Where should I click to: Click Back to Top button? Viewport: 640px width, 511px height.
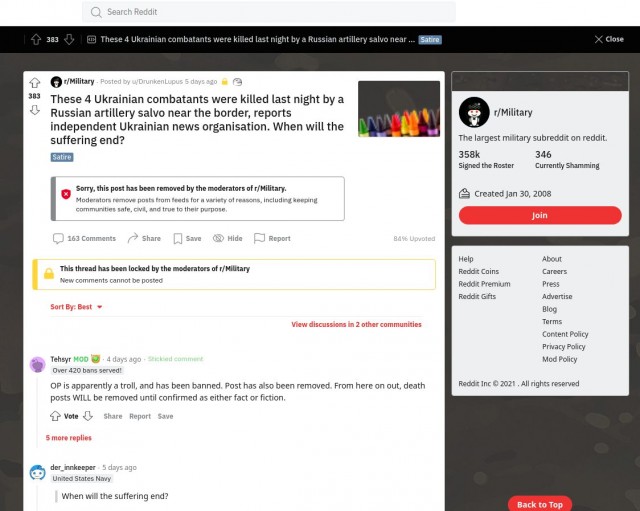click(x=540, y=504)
